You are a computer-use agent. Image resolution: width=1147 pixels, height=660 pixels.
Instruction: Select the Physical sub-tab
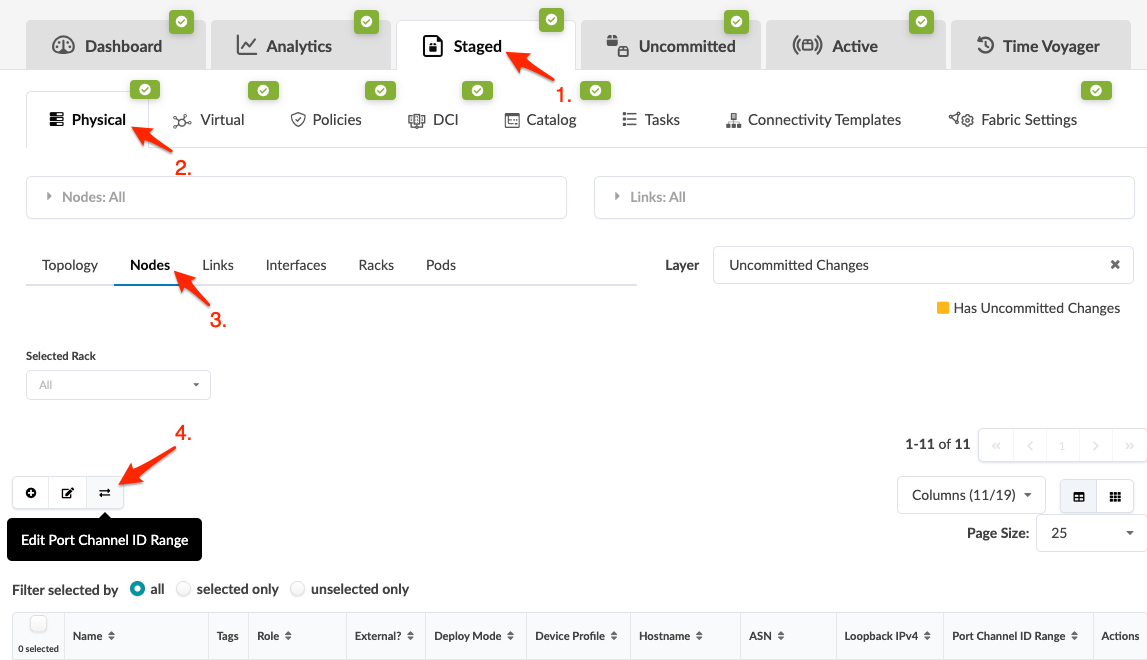[x=88, y=119]
